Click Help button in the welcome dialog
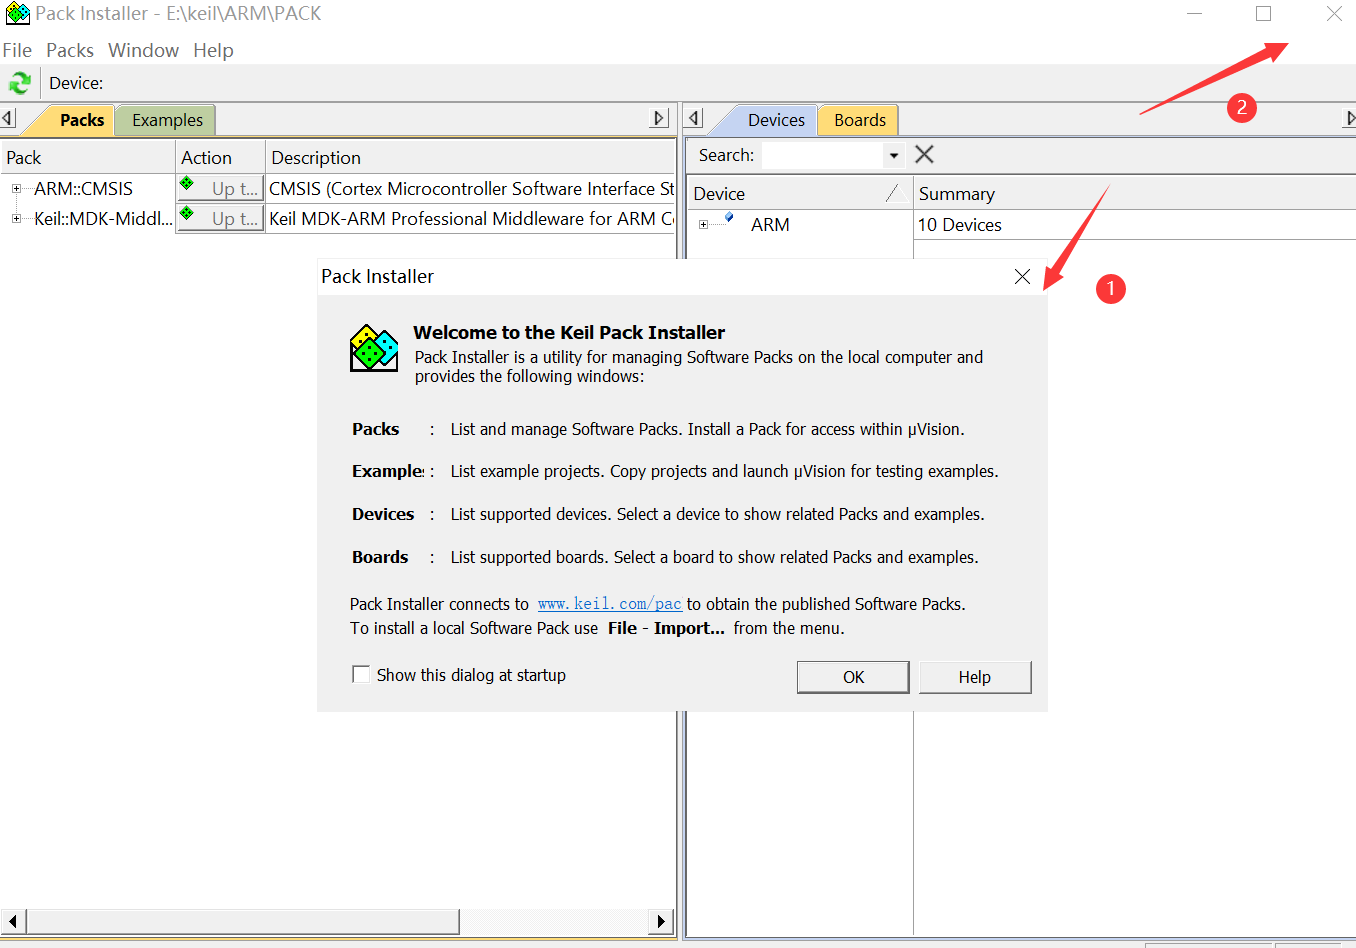The width and height of the screenshot is (1356, 948). coord(975,677)
